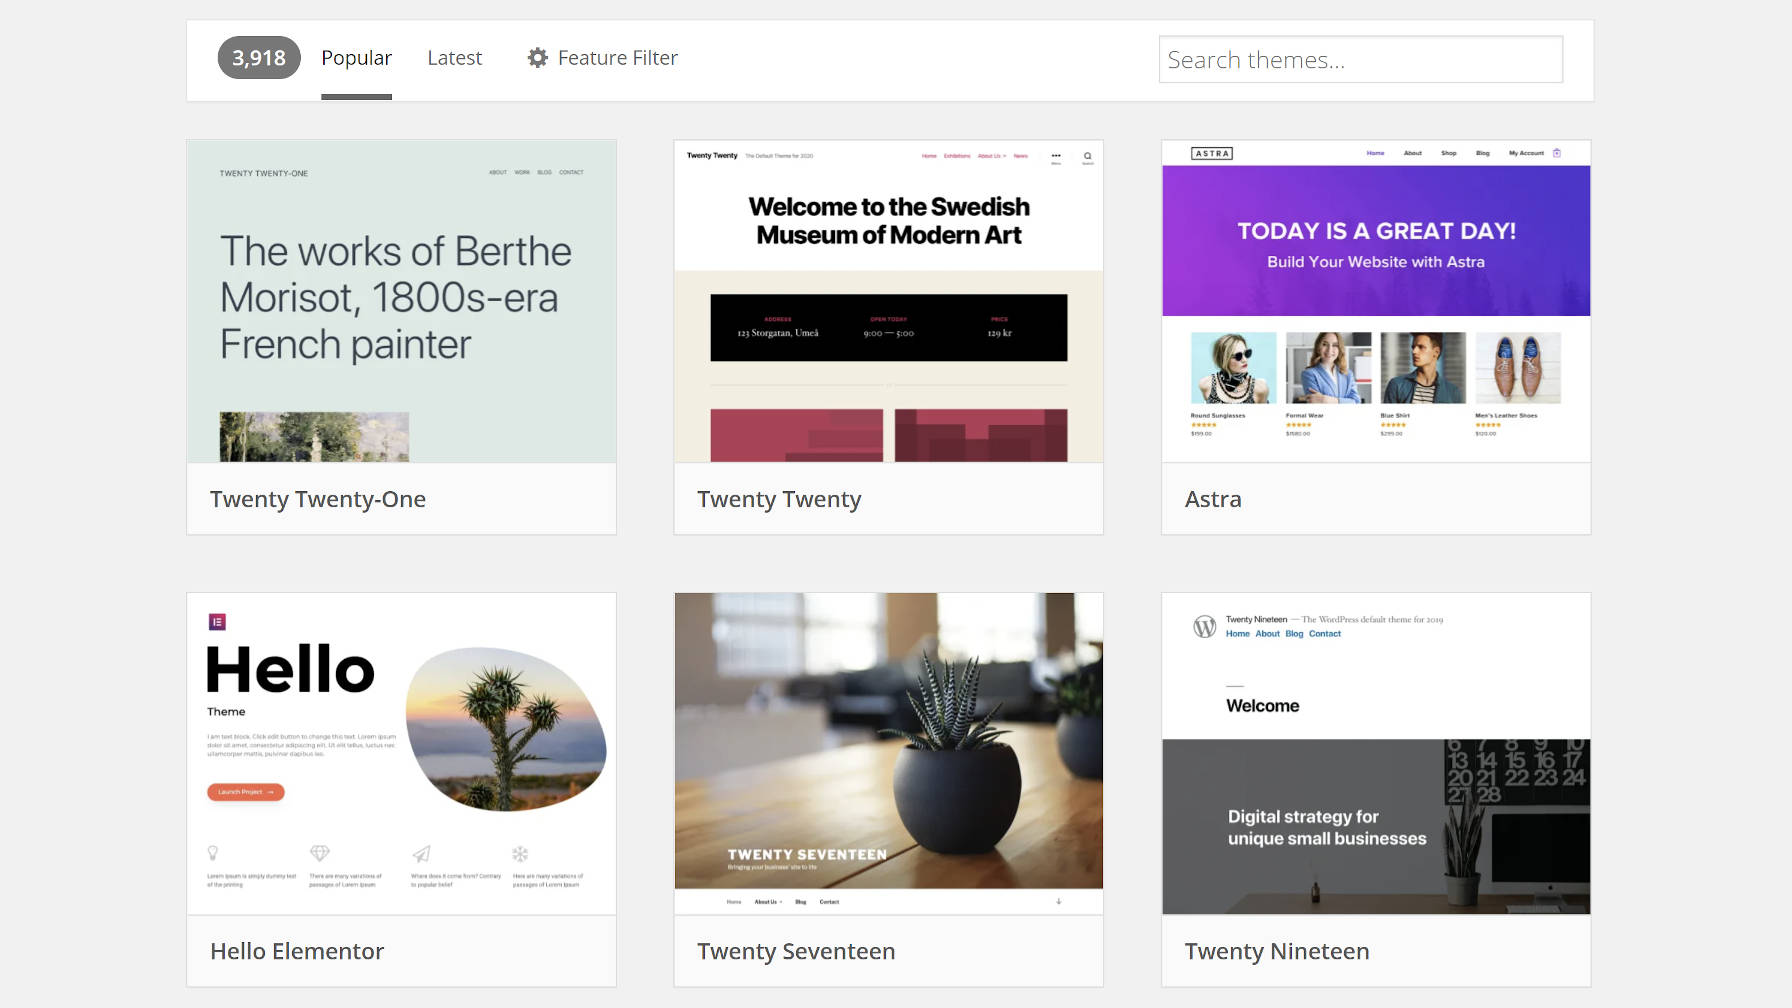
Task: Switch to the Latest tab
Action: pos(454,58)
